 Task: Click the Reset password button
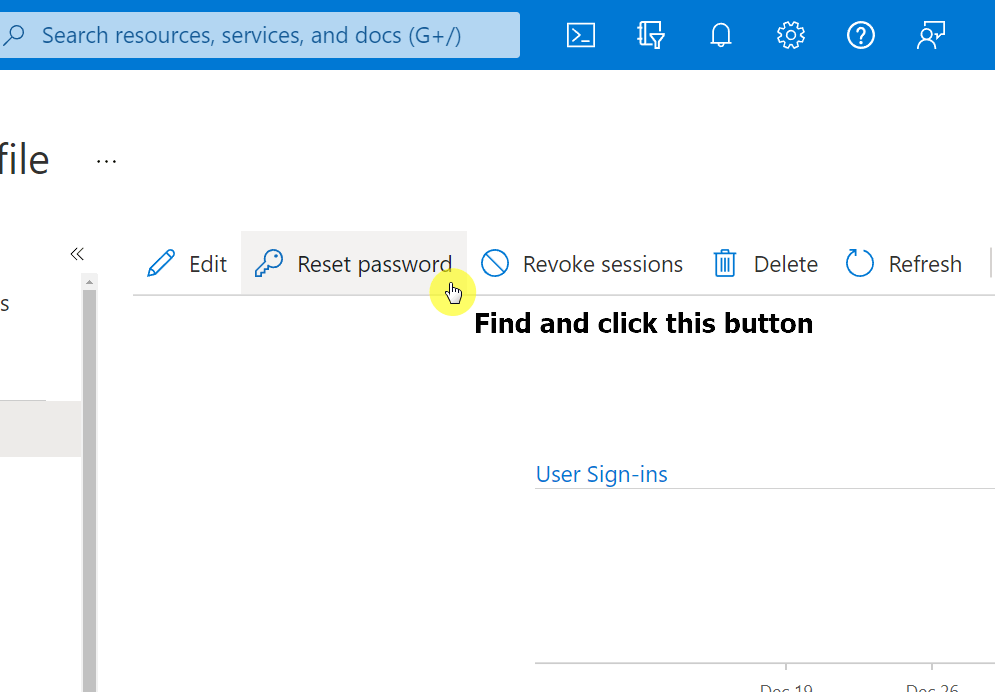click(353, 263)
